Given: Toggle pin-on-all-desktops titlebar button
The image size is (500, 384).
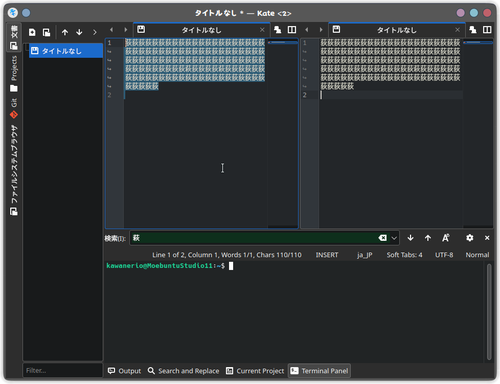Looking at the screenshot, I should pyautogui.click(x=26, y=13).
